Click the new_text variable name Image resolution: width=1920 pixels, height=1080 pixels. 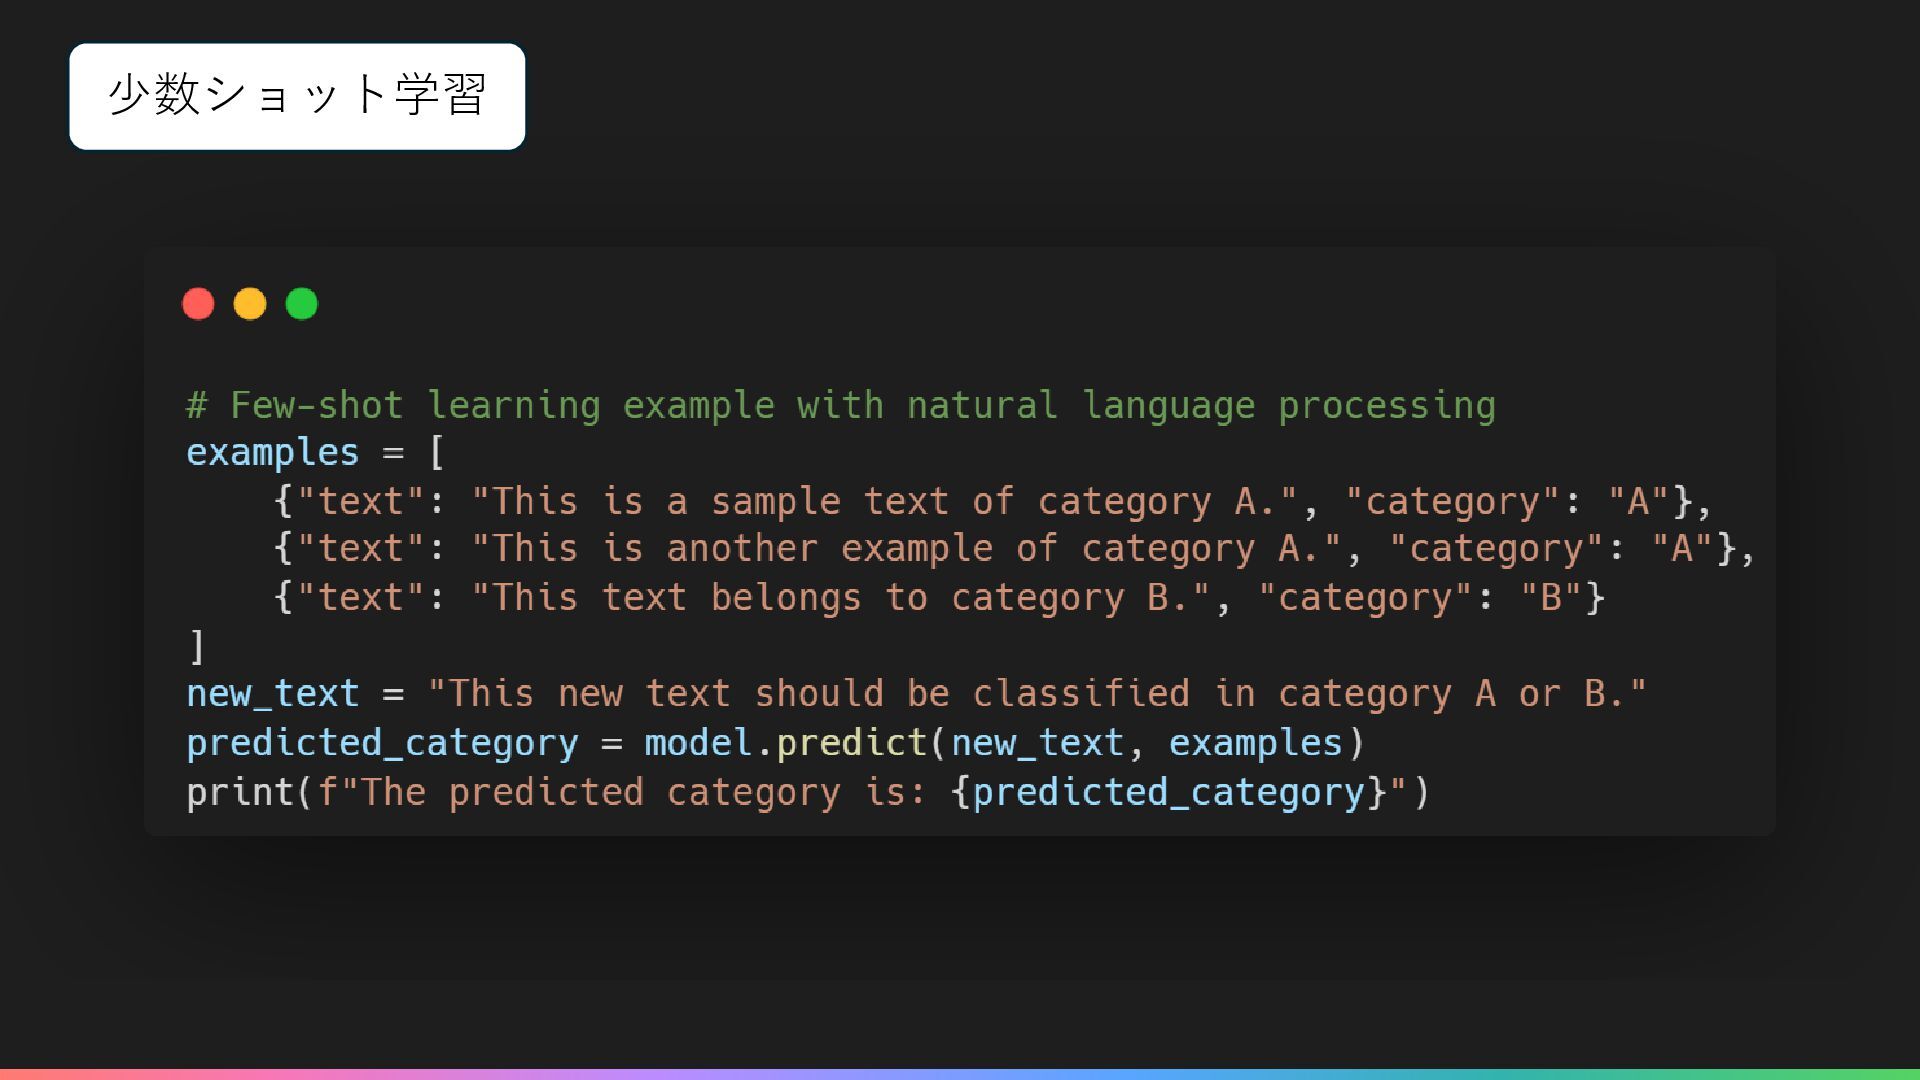pyautogui.click(x=273, y=694)
